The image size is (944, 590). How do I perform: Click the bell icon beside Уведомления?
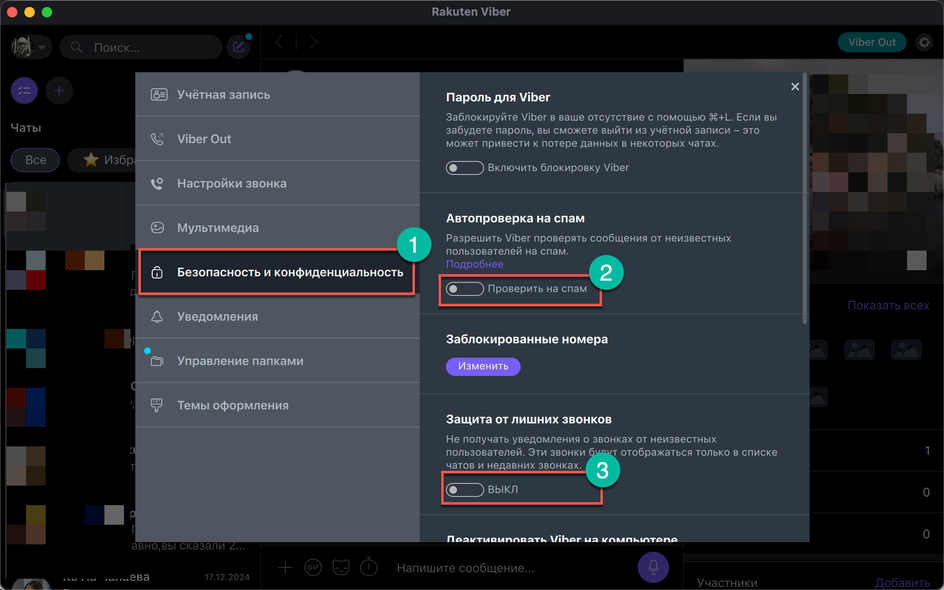coord(157,317)
